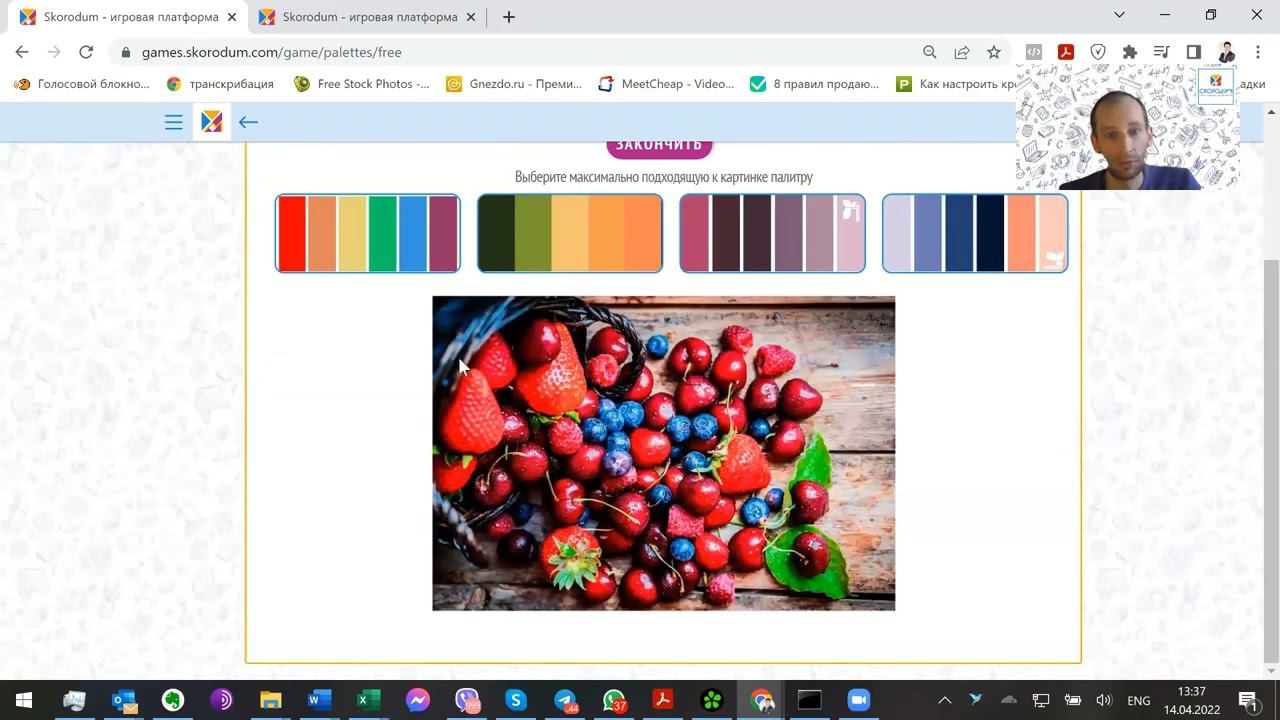Open Viber from the taskbar
The height and width of the screenshot is (720, 1280).
[x=467, y=700]
